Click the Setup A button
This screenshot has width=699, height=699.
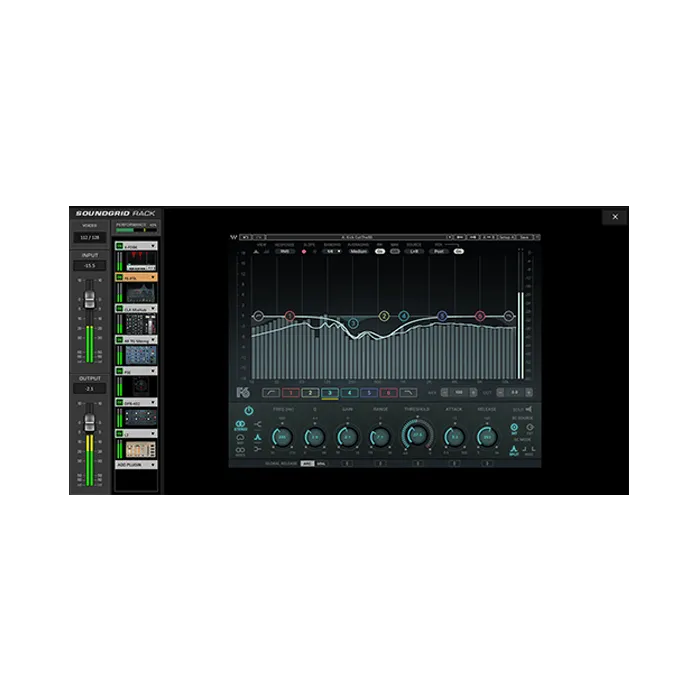pyautogui.click(x=506, y=237)
